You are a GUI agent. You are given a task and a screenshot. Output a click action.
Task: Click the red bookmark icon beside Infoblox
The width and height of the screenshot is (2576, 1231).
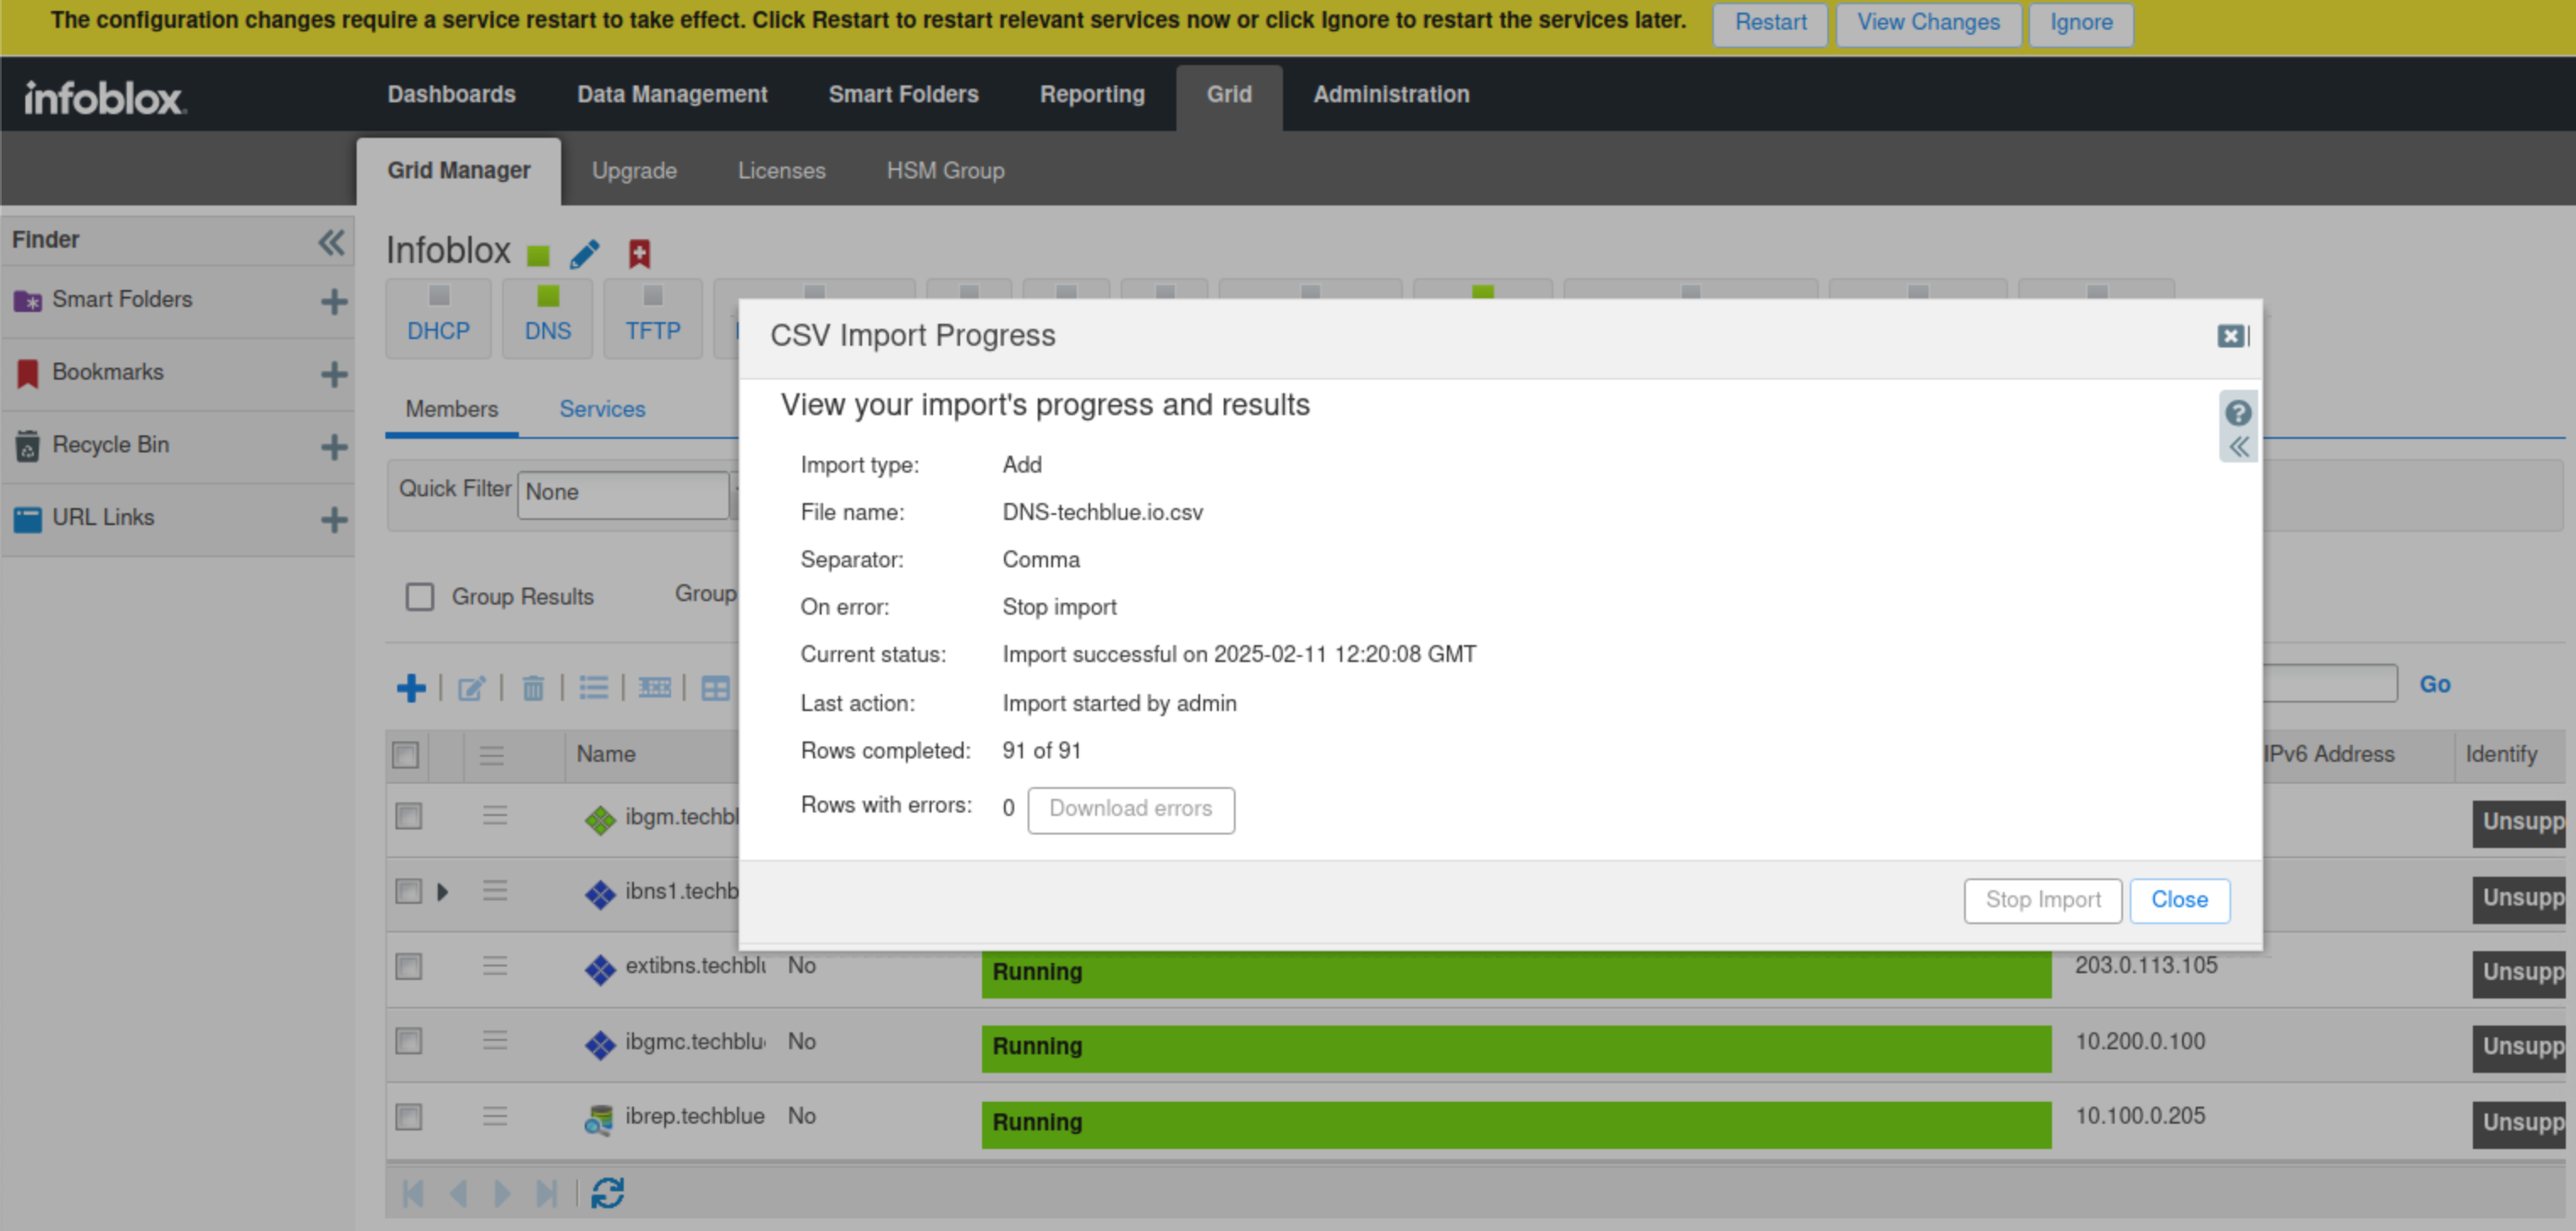pos(639,254)
